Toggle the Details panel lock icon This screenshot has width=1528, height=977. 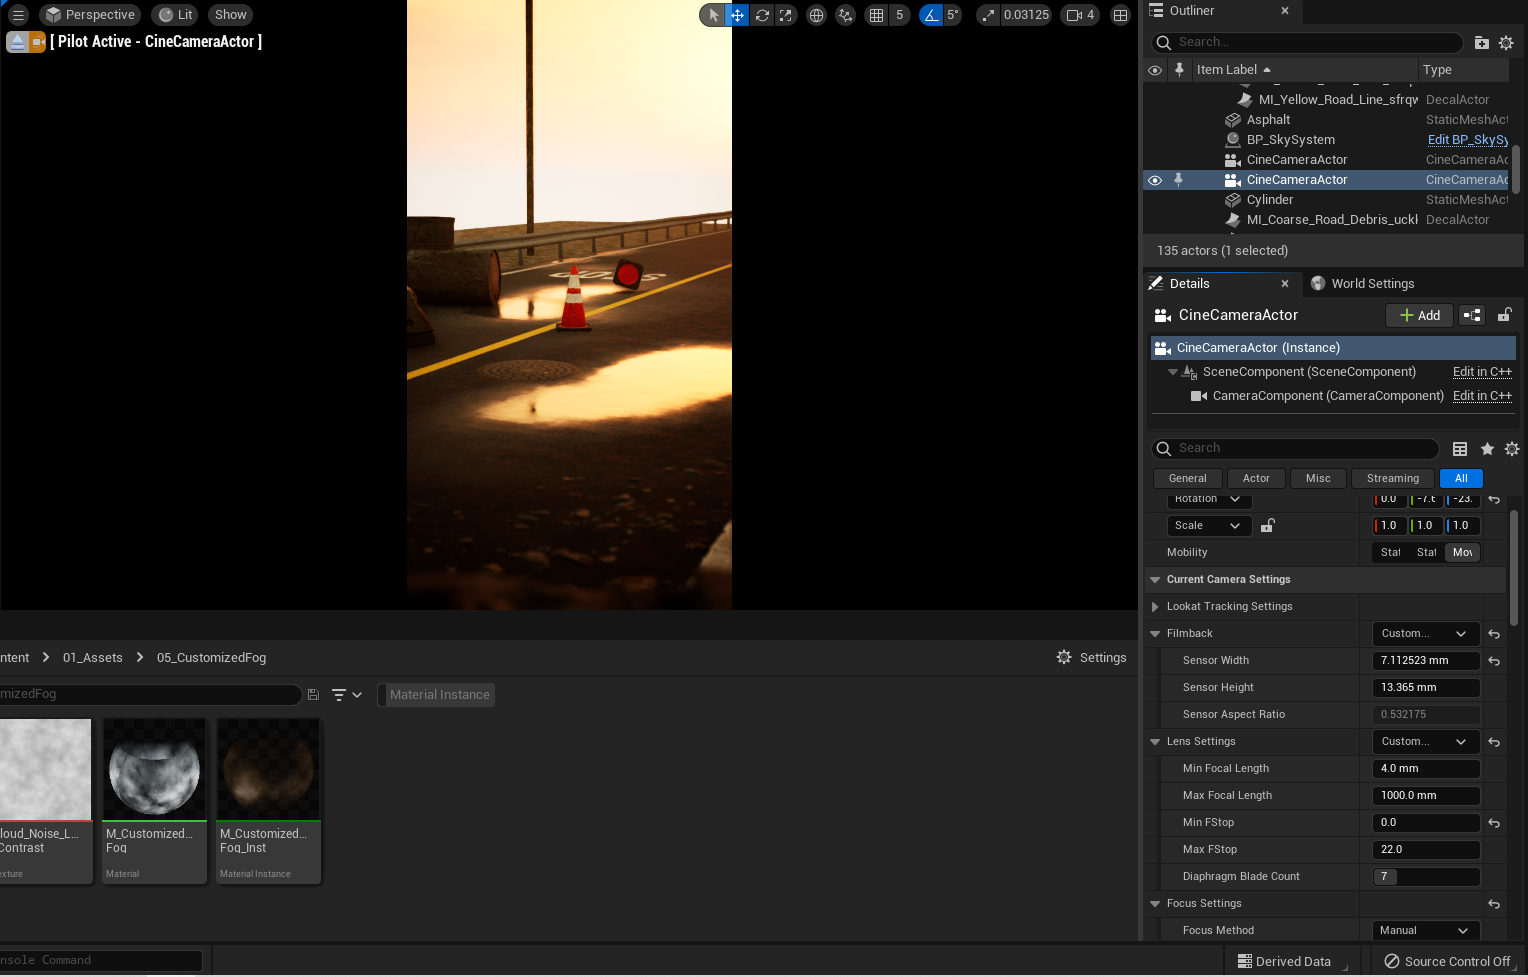tap(1504, 315)
